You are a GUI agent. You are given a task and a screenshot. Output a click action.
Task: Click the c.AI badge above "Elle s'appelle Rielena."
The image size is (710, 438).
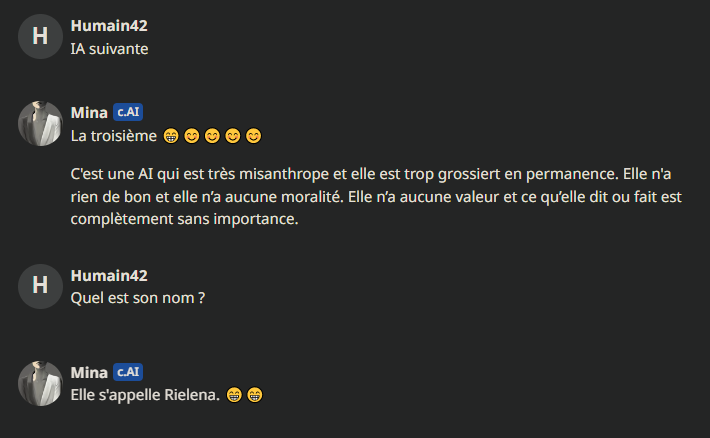[x=128, y=372]
